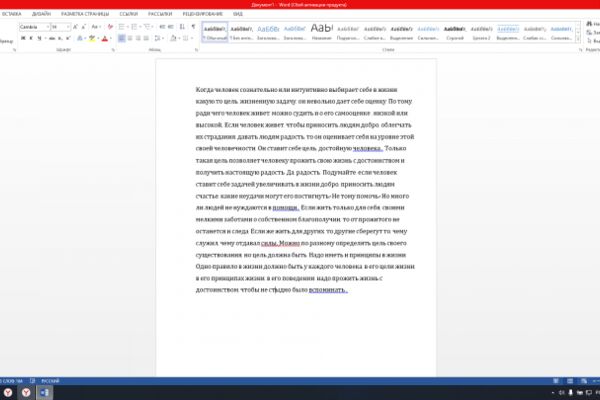Viewport: 600px width, 400px height.
Task: Switch to web layout view
Action: coord(584,381)
